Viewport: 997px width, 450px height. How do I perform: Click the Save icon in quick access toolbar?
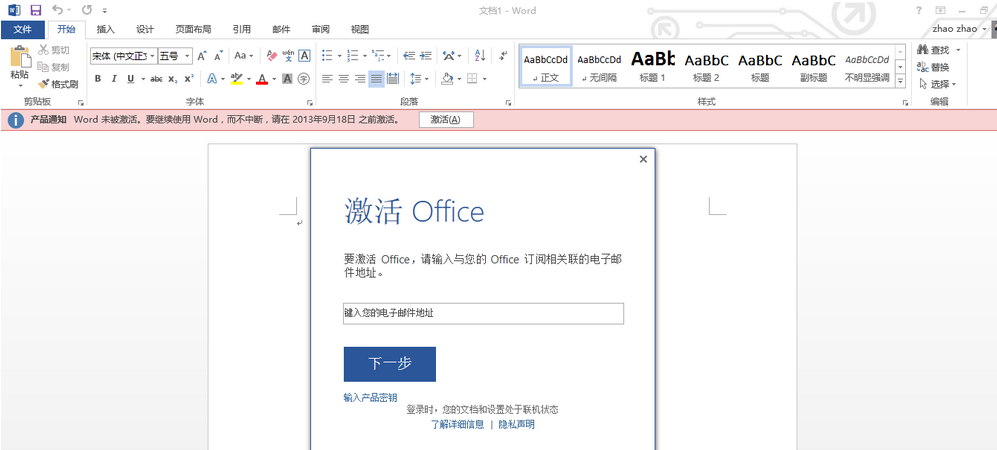click(x=36, y=10)
